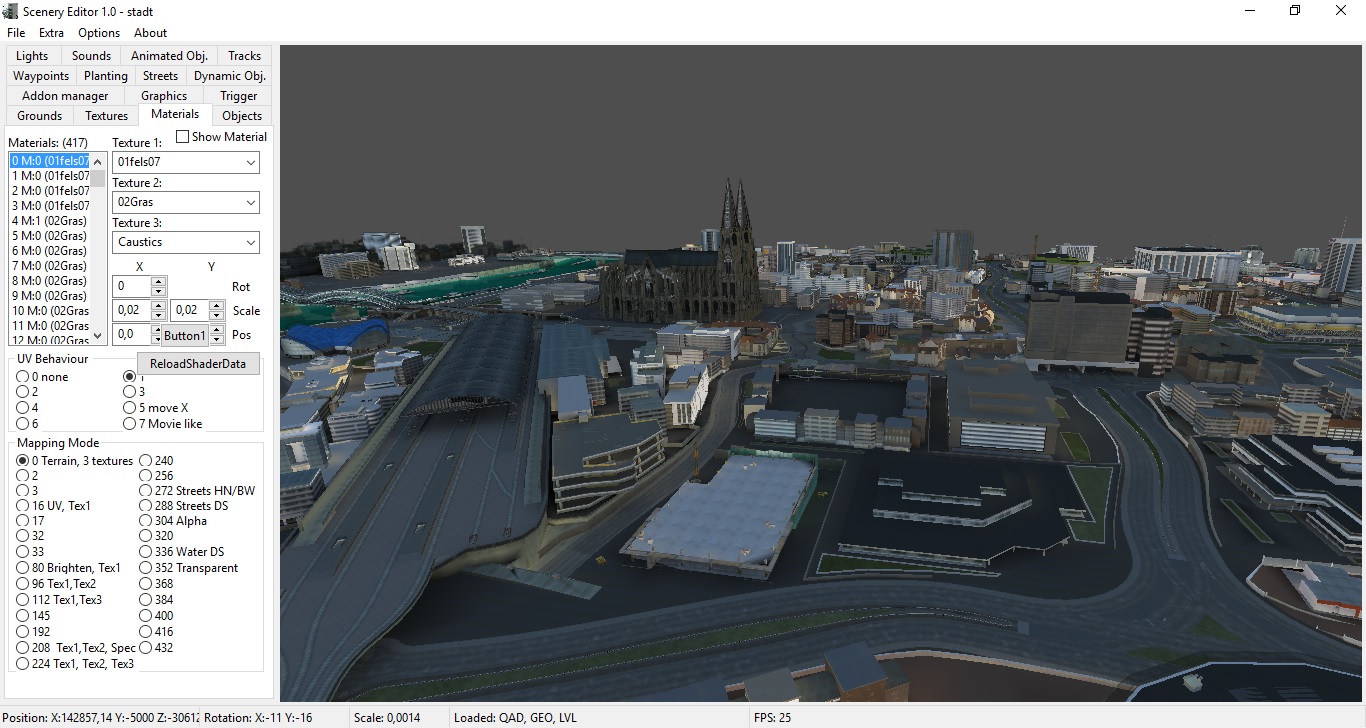The height and width of the screenshot is (728, 1366).
Task: Switch to the Animated Obj. tab
Action: tap(169, 56)
